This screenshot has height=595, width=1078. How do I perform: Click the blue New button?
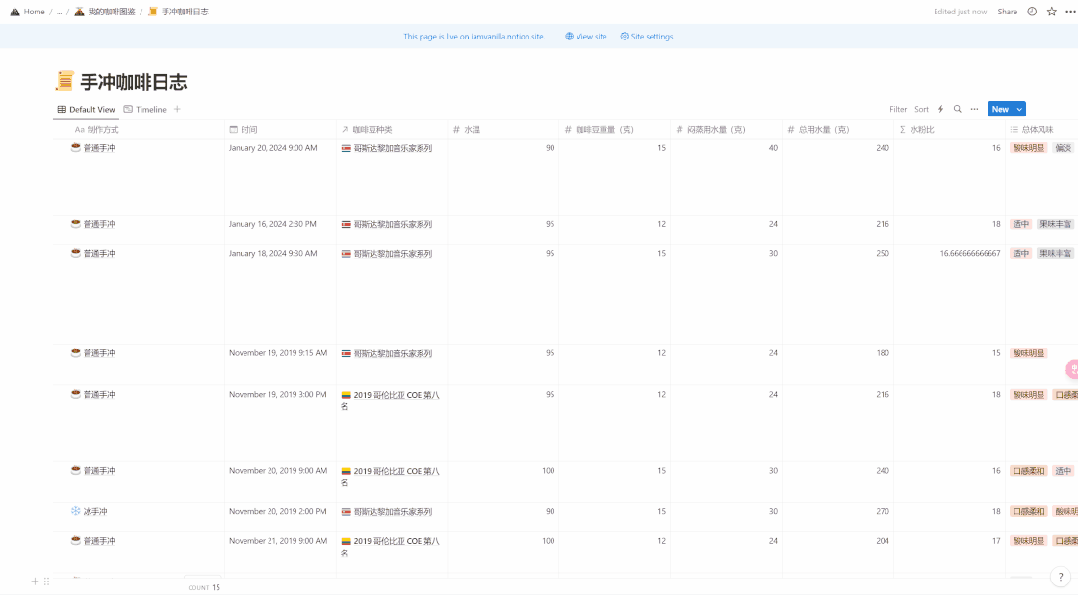point(1000,109)
